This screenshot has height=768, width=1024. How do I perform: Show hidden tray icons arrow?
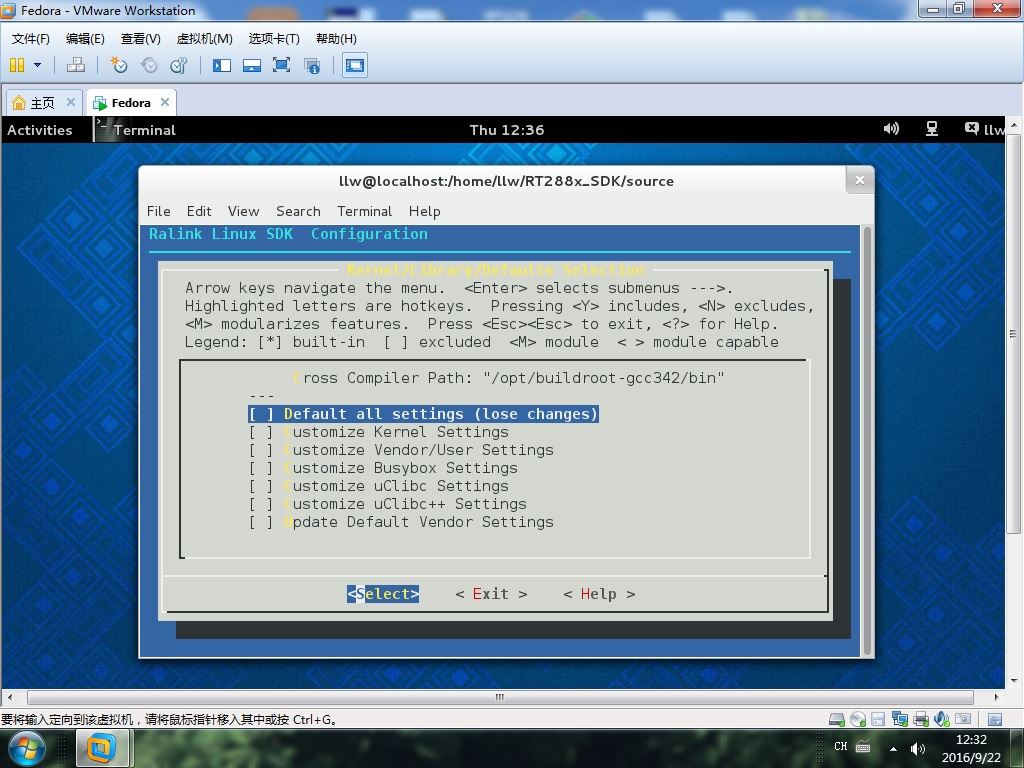point(893,748)
